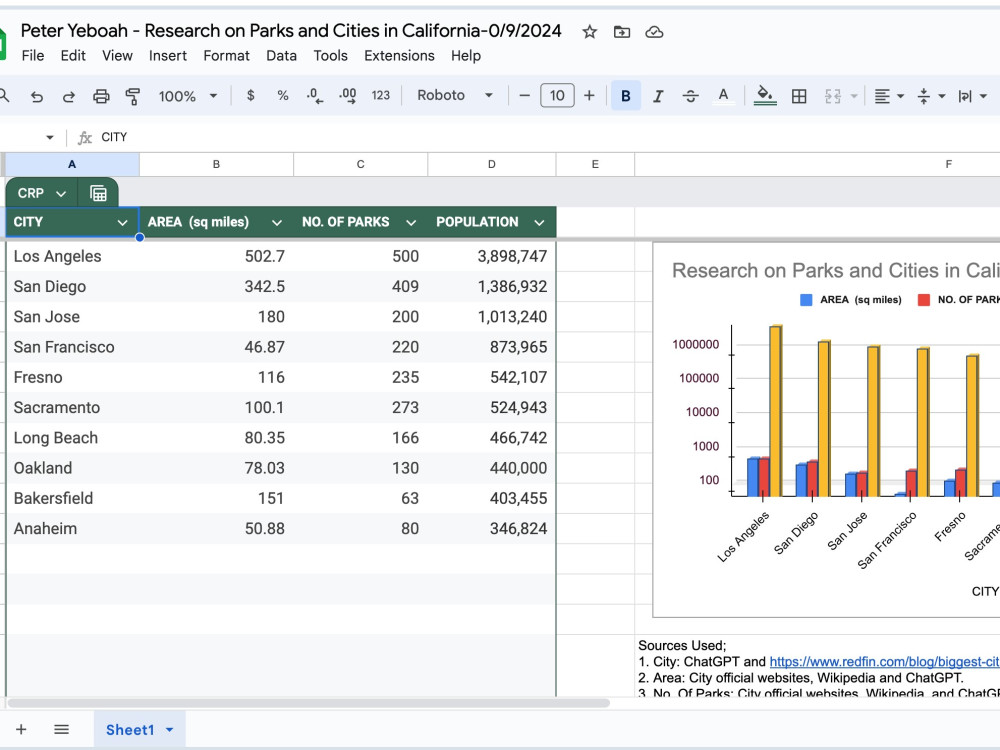Click the move to folder icon
The width and height of the screenshot is (1000, 750).
tap(622, 32)
